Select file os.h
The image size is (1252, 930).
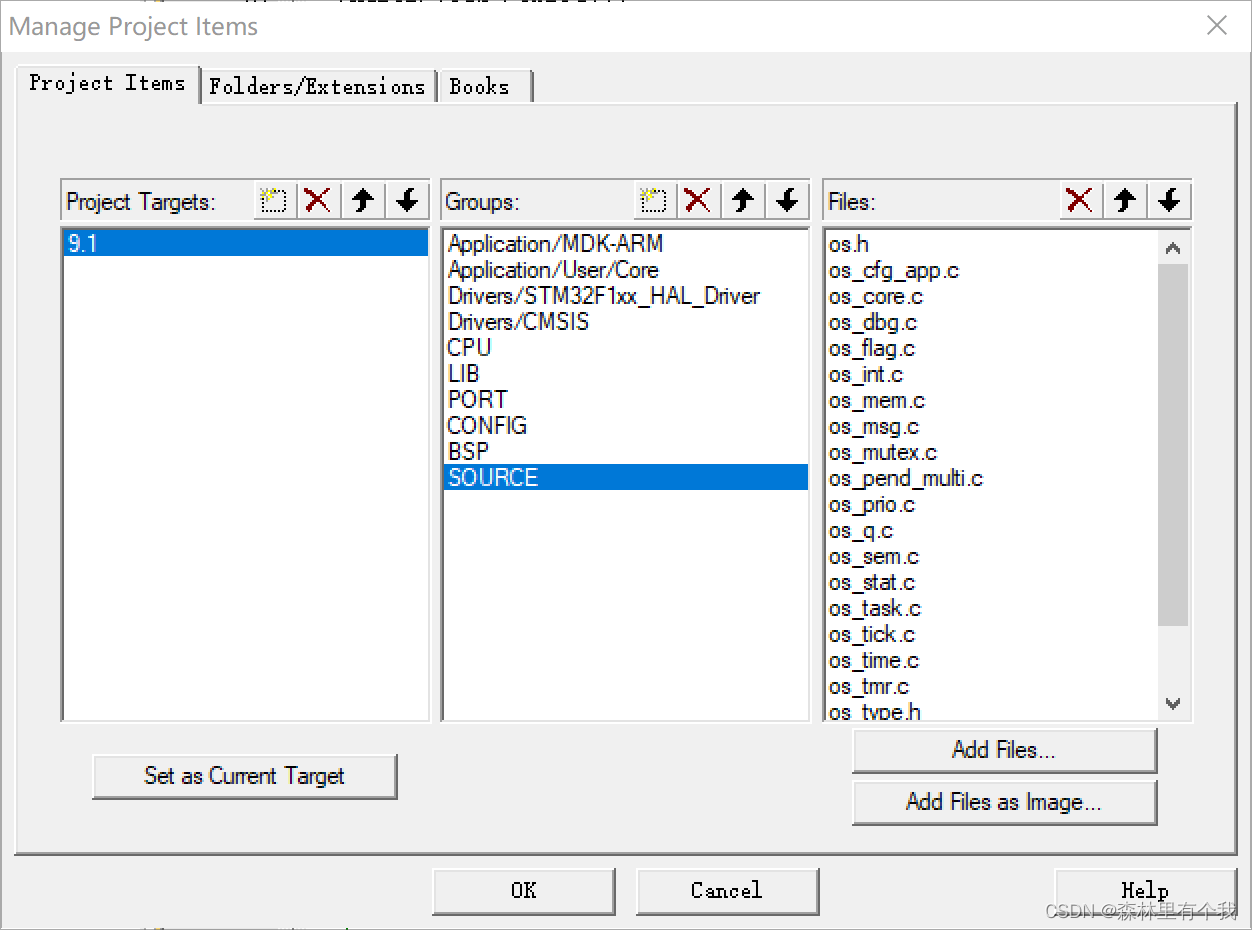pyautogui.click(x=992, y=244)
